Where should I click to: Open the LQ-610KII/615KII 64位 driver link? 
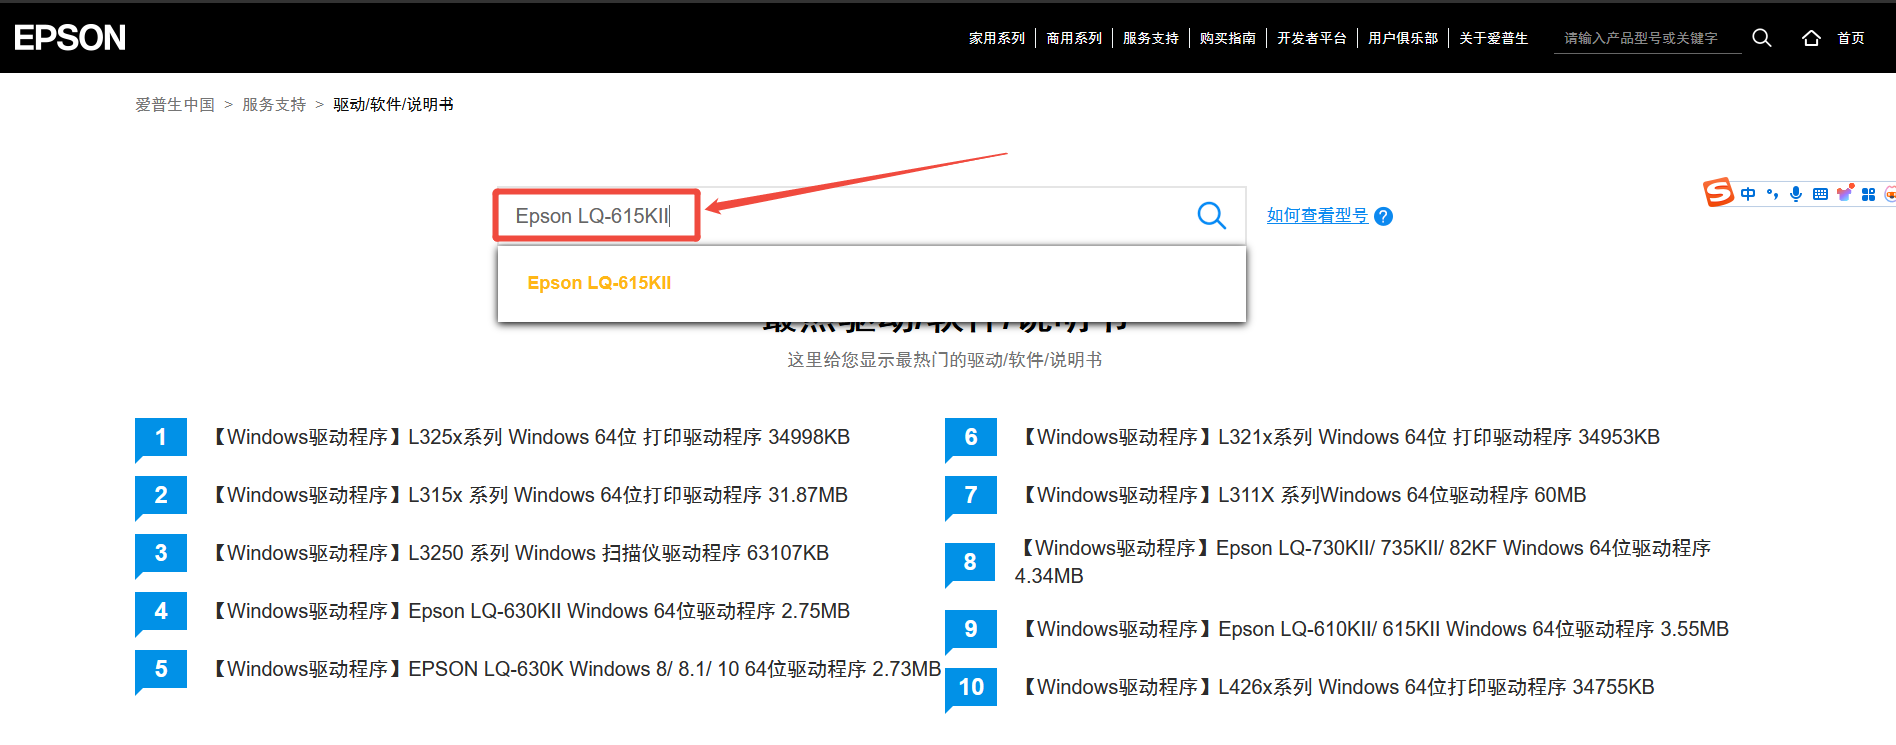click(1373, 629)
